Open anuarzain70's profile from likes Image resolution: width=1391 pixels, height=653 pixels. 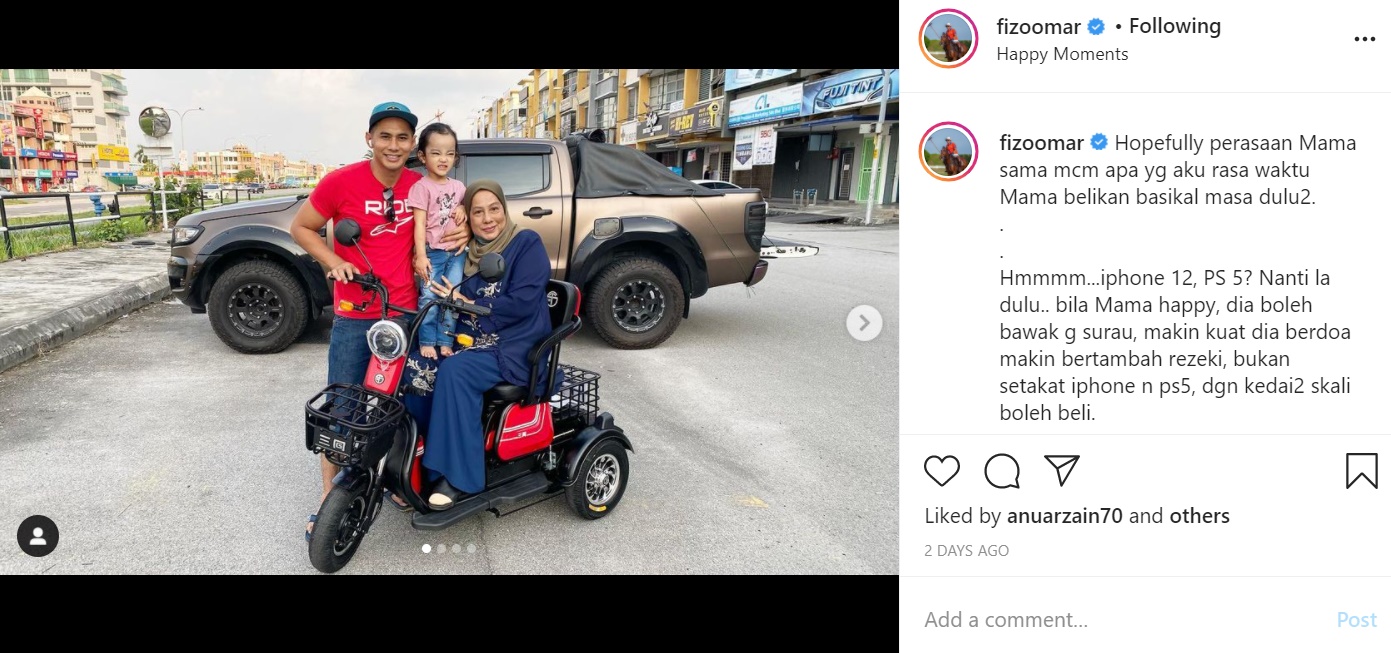click(x=1065, y=516)
